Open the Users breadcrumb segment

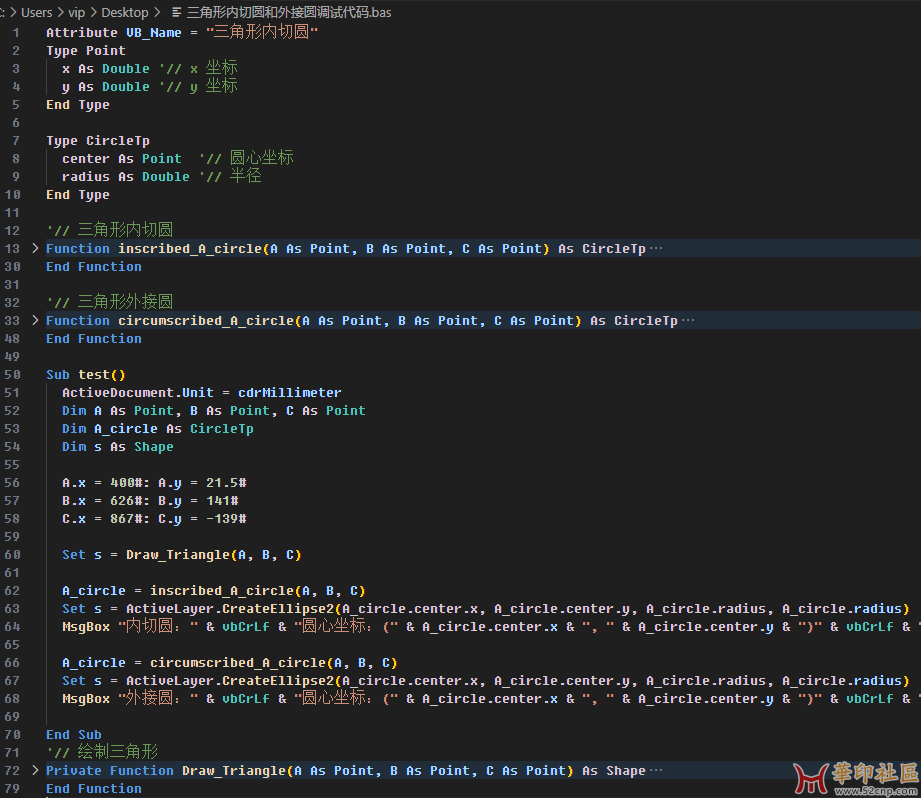pyautogui.click(x=36, y=13)
